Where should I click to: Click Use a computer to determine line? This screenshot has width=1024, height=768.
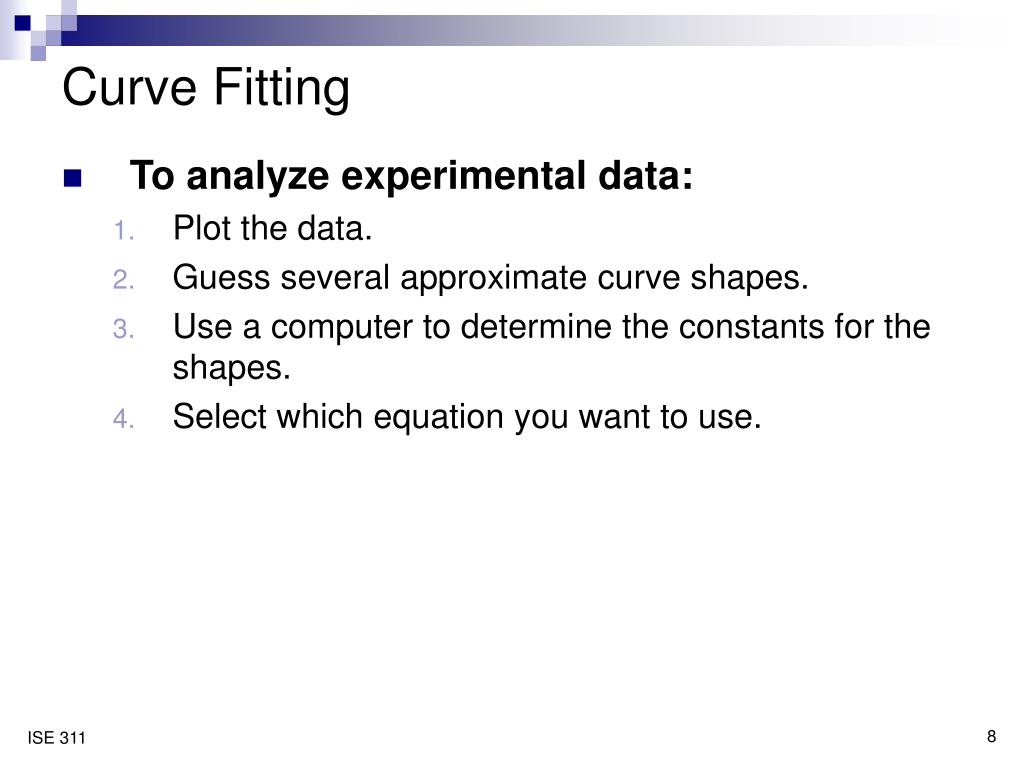tap(551, 327)
